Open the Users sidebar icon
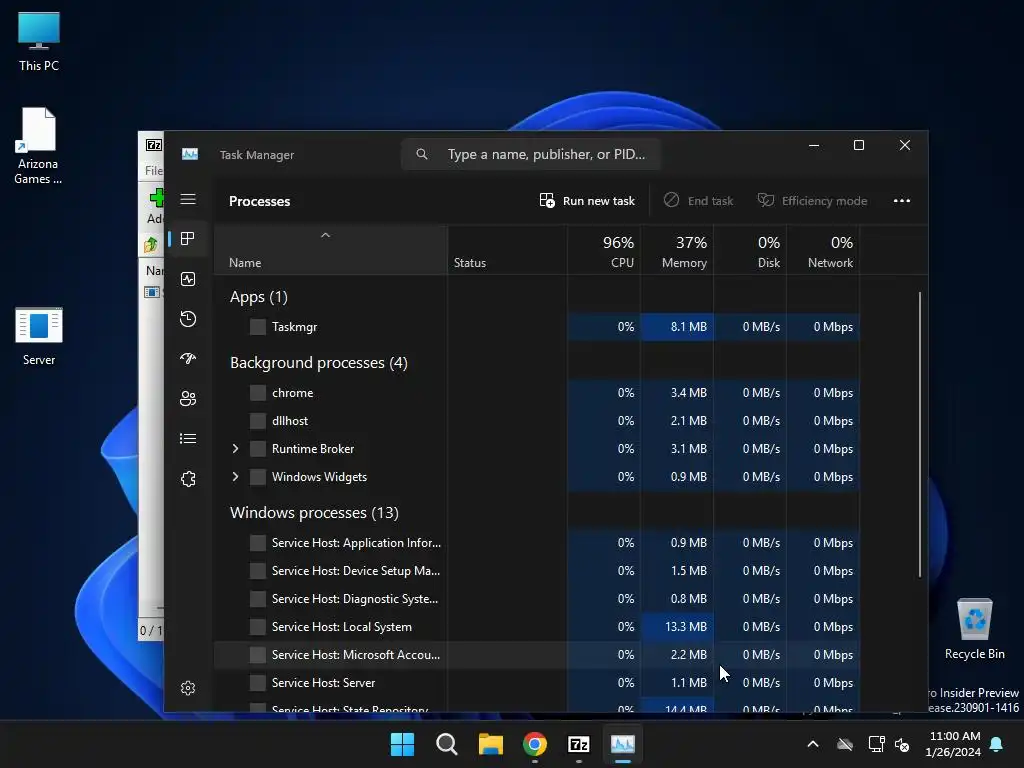Image resolution: width=1024 pixels, height=768 pixels. click(188, 398)
